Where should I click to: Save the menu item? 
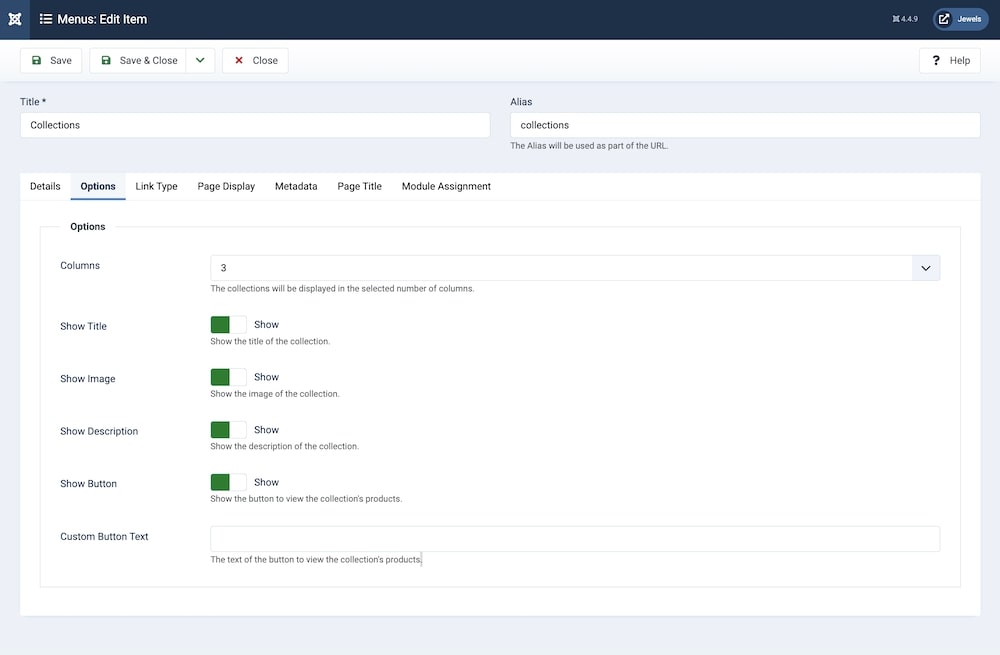pyautogui.click(x=51, y=60)
